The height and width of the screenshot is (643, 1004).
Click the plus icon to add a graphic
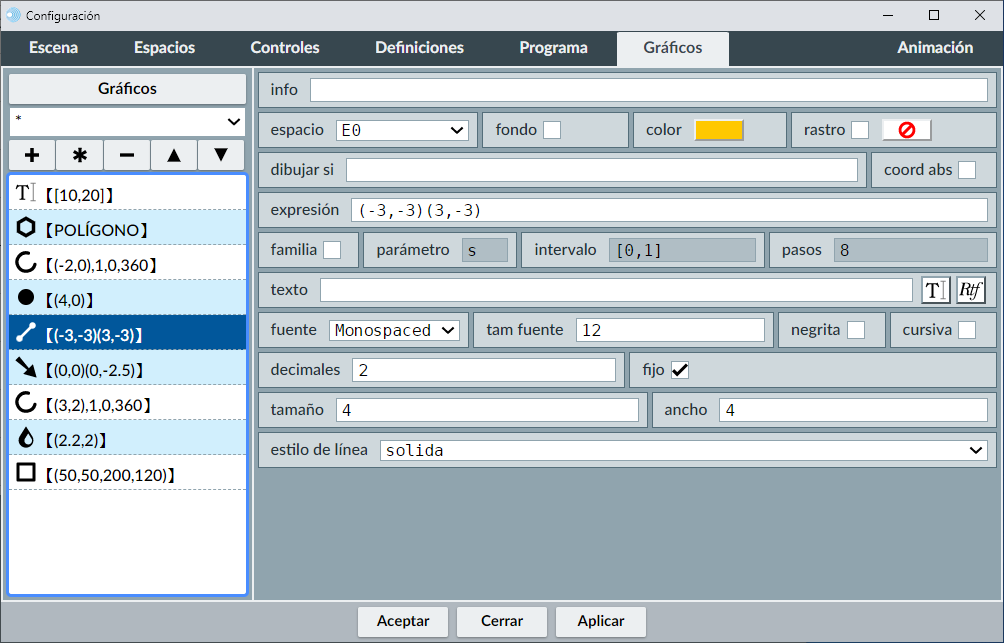(32, 155)
